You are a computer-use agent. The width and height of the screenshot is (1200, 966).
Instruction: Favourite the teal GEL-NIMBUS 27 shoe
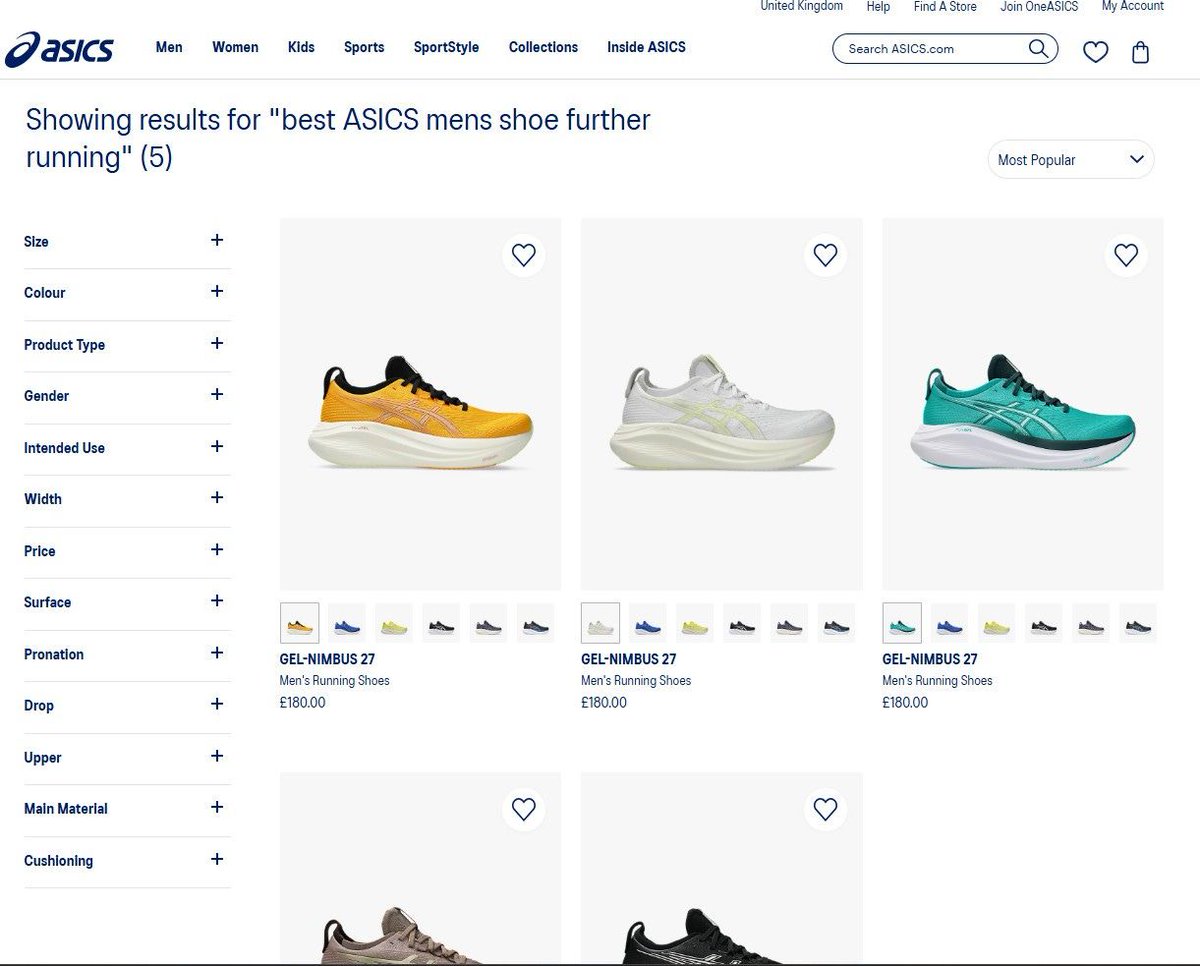coord(1126,255)
